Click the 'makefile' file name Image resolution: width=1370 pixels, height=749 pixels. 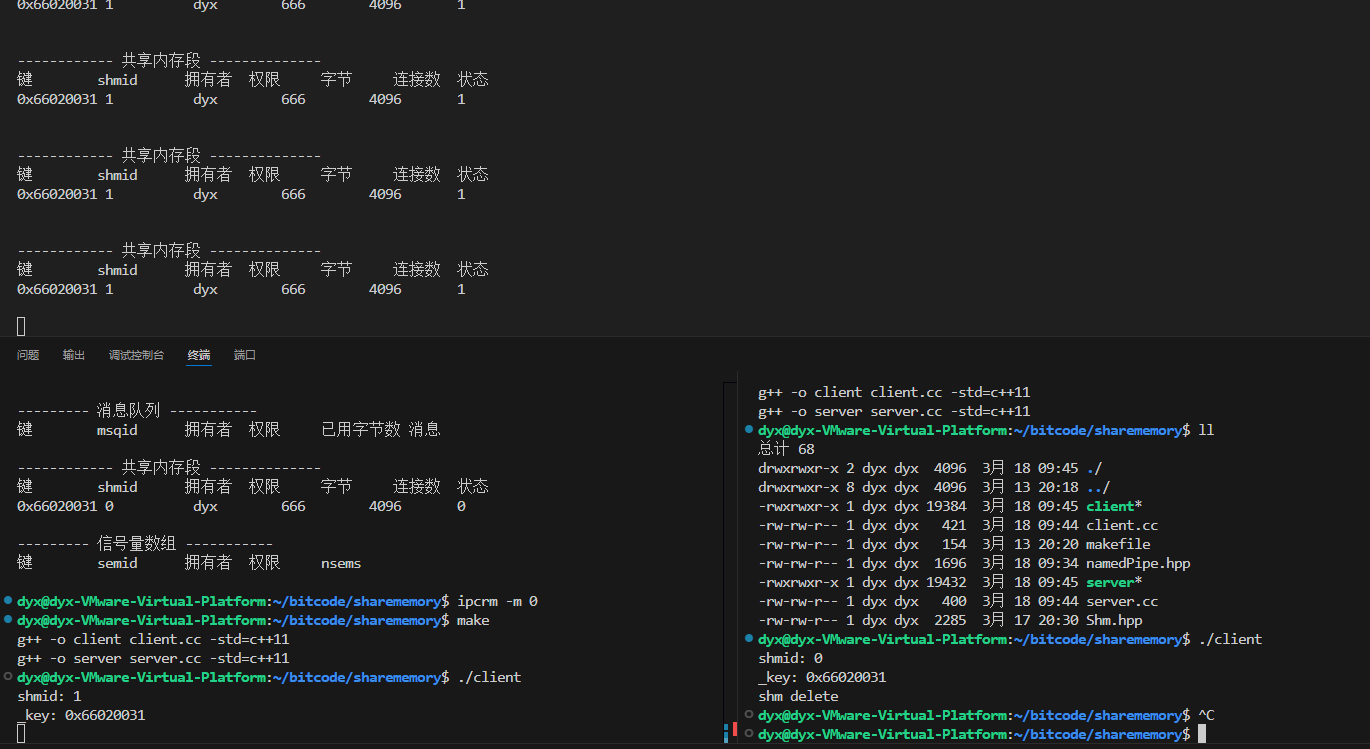[x=1118, y=544]
